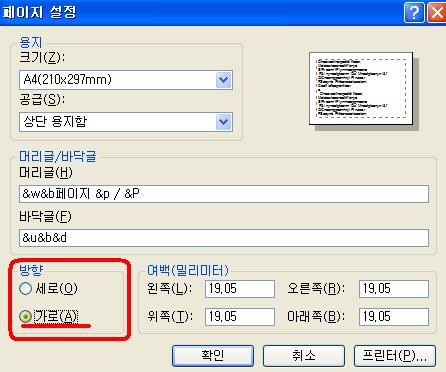
Task: Click the 공급(S): label
Action: coord(42,99)
